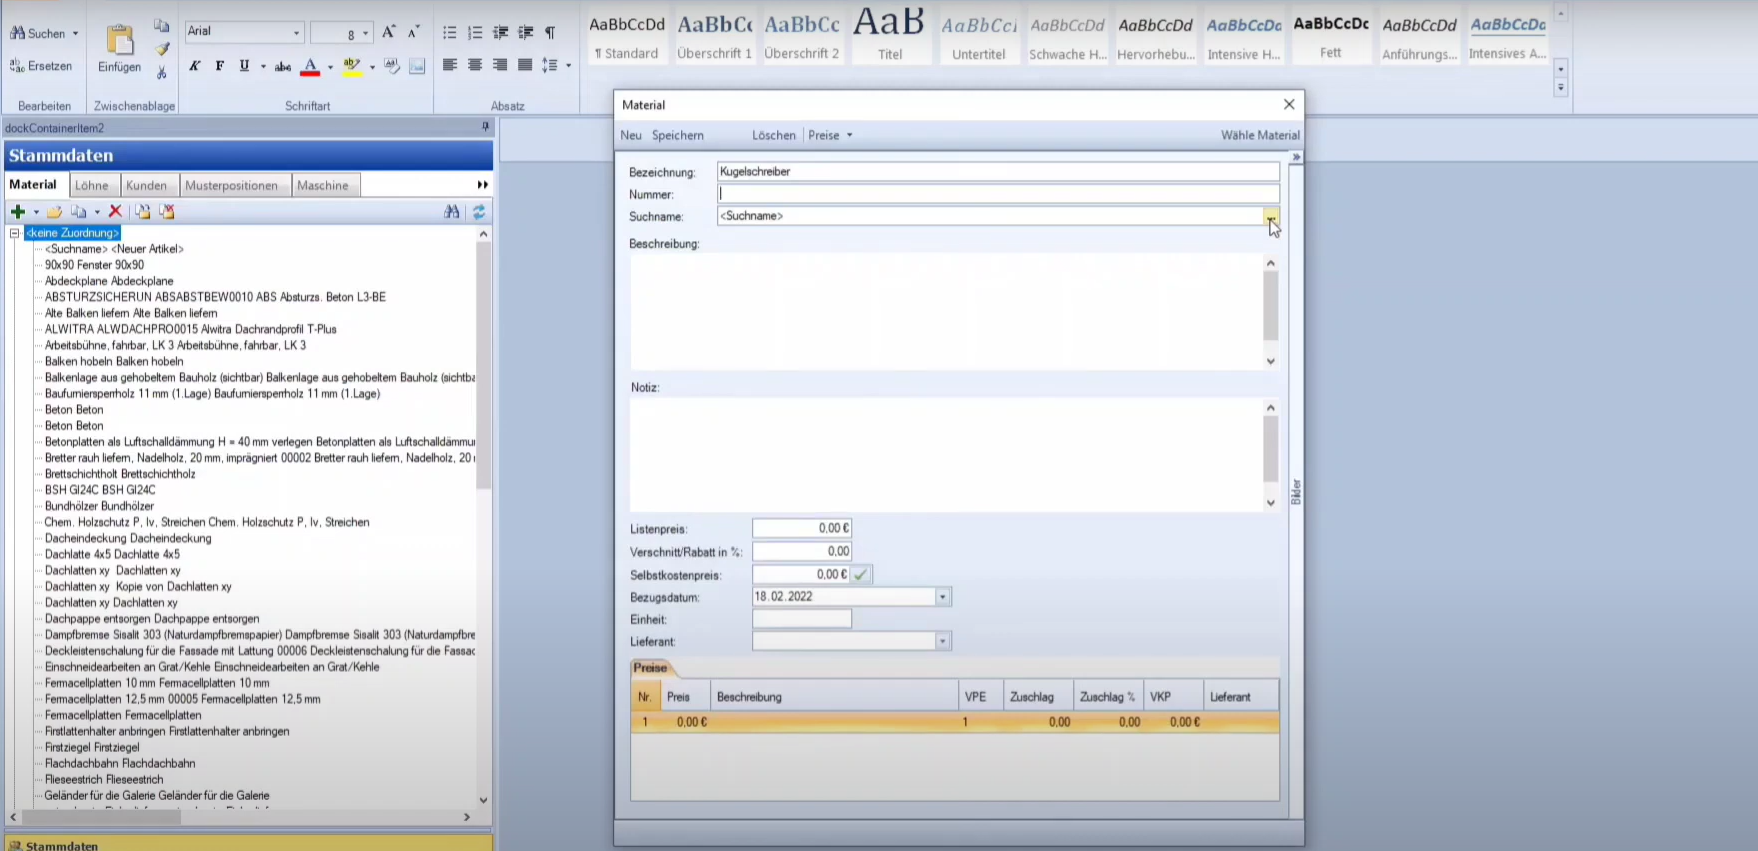This screenshot has height=851, width=1758.
Task: Apply bulleted list formatting
Action: point(450,33)
